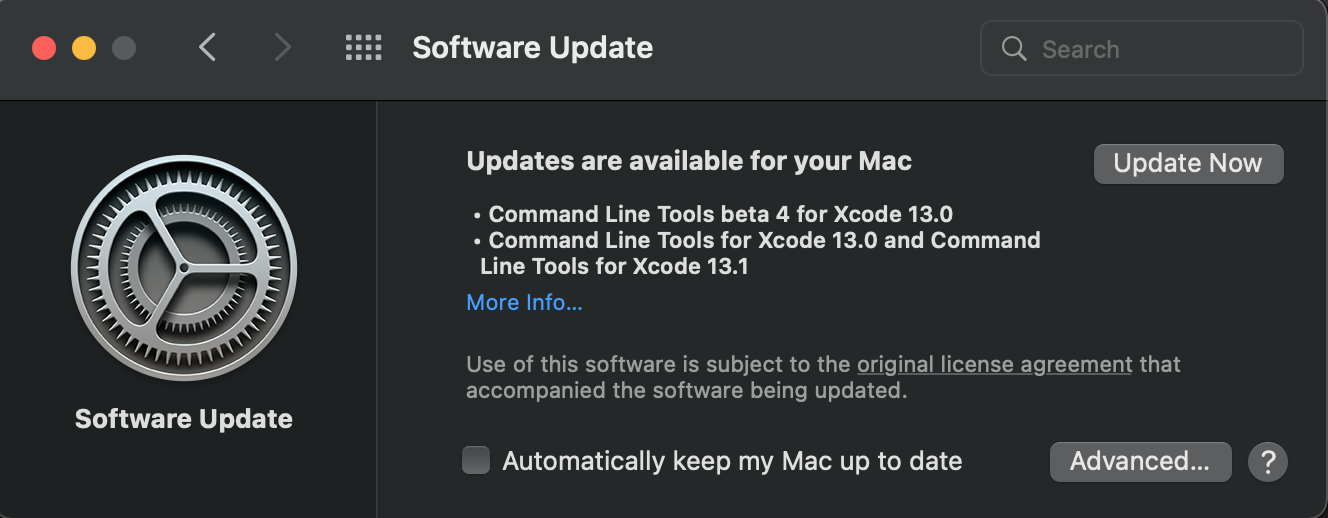
Task: Click the gray zoom window button
Action: [124, 48]
